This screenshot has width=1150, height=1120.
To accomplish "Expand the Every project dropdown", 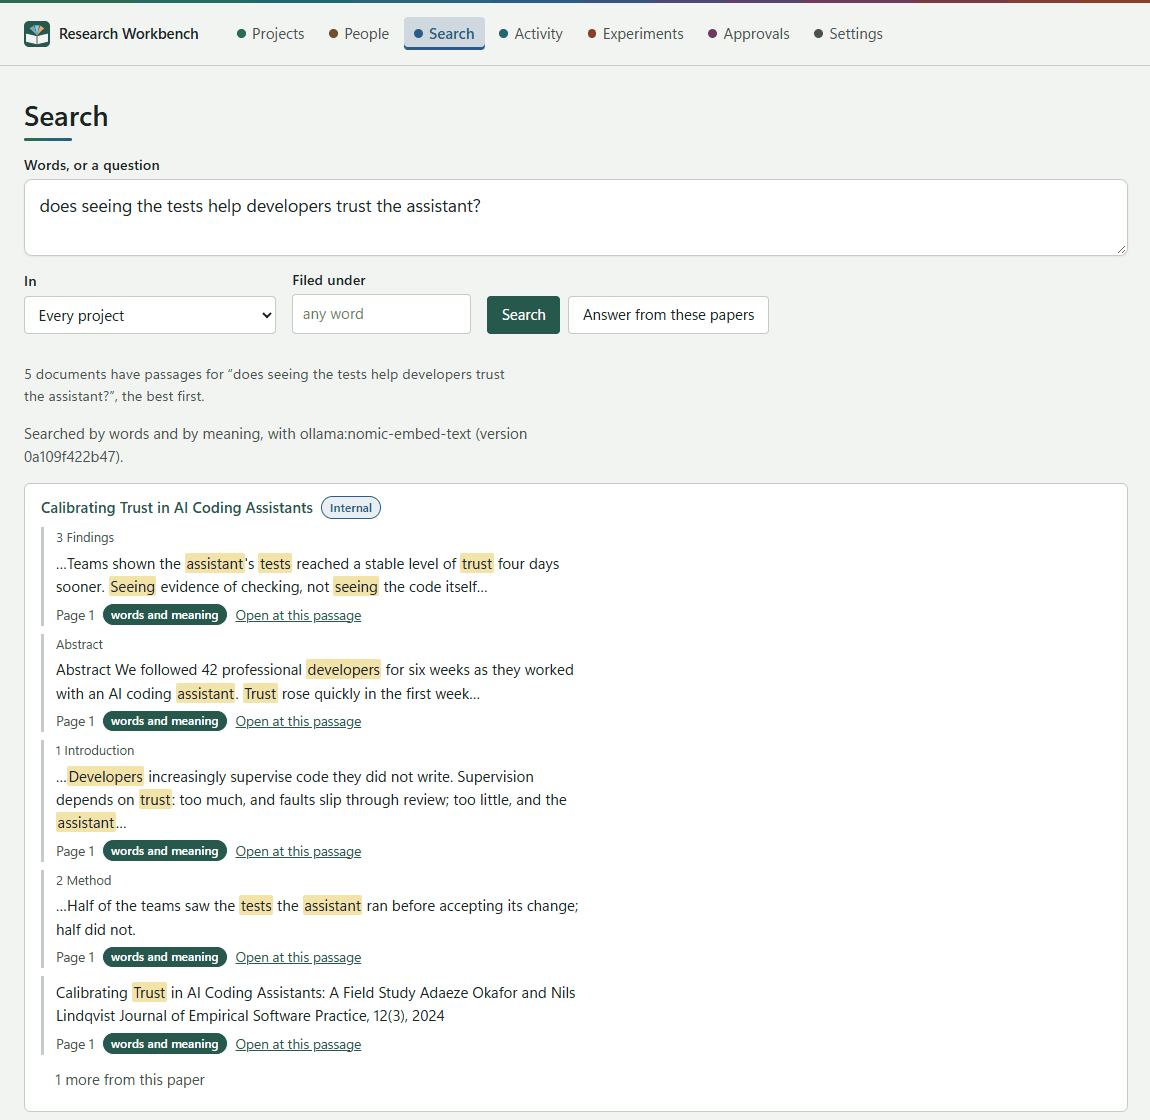I will 150,315.
